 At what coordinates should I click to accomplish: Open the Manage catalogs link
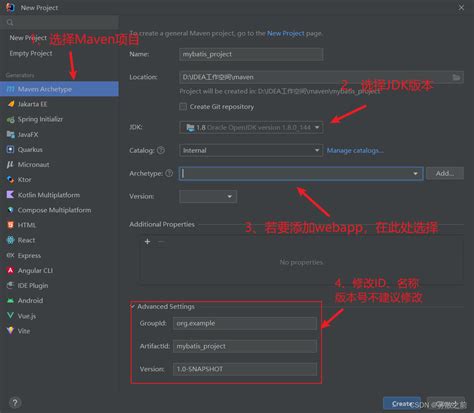click(355, 151)
